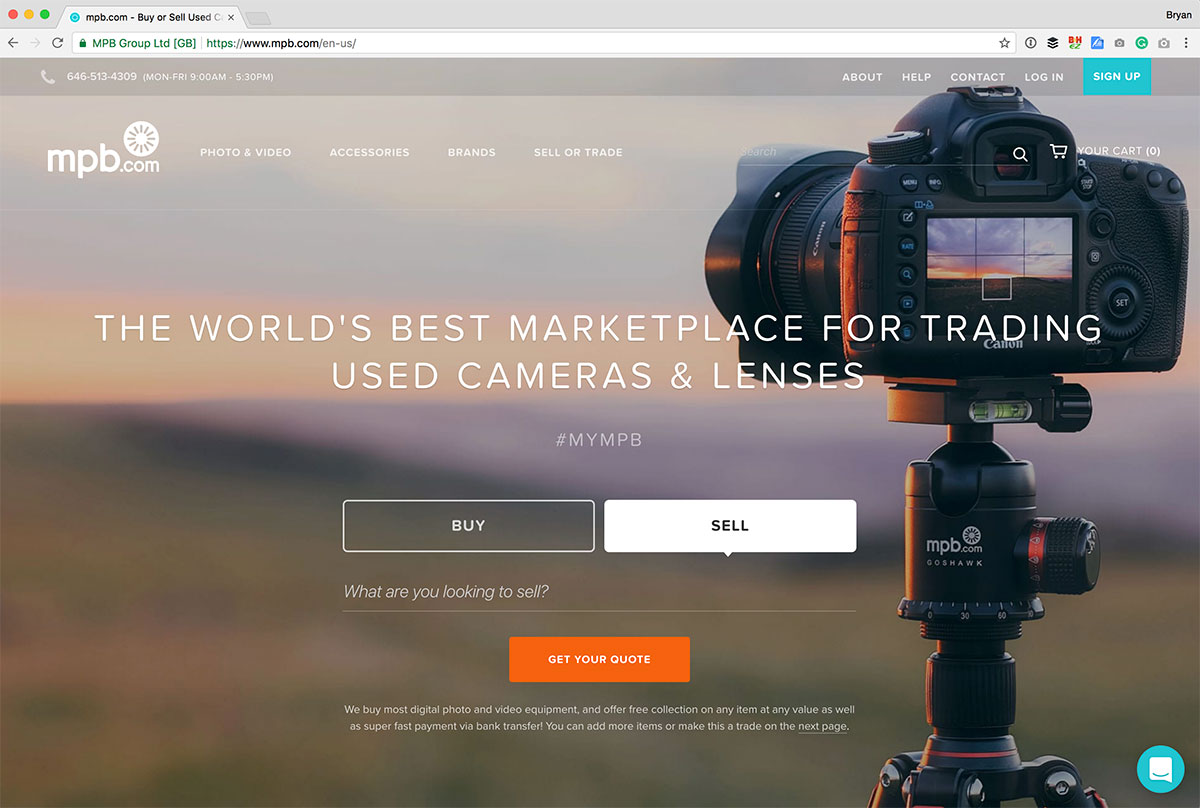The width and height of the screenshot is (1200, 808).
Task: Click the phone icon beside 646-513-4309
Action: 48,77
